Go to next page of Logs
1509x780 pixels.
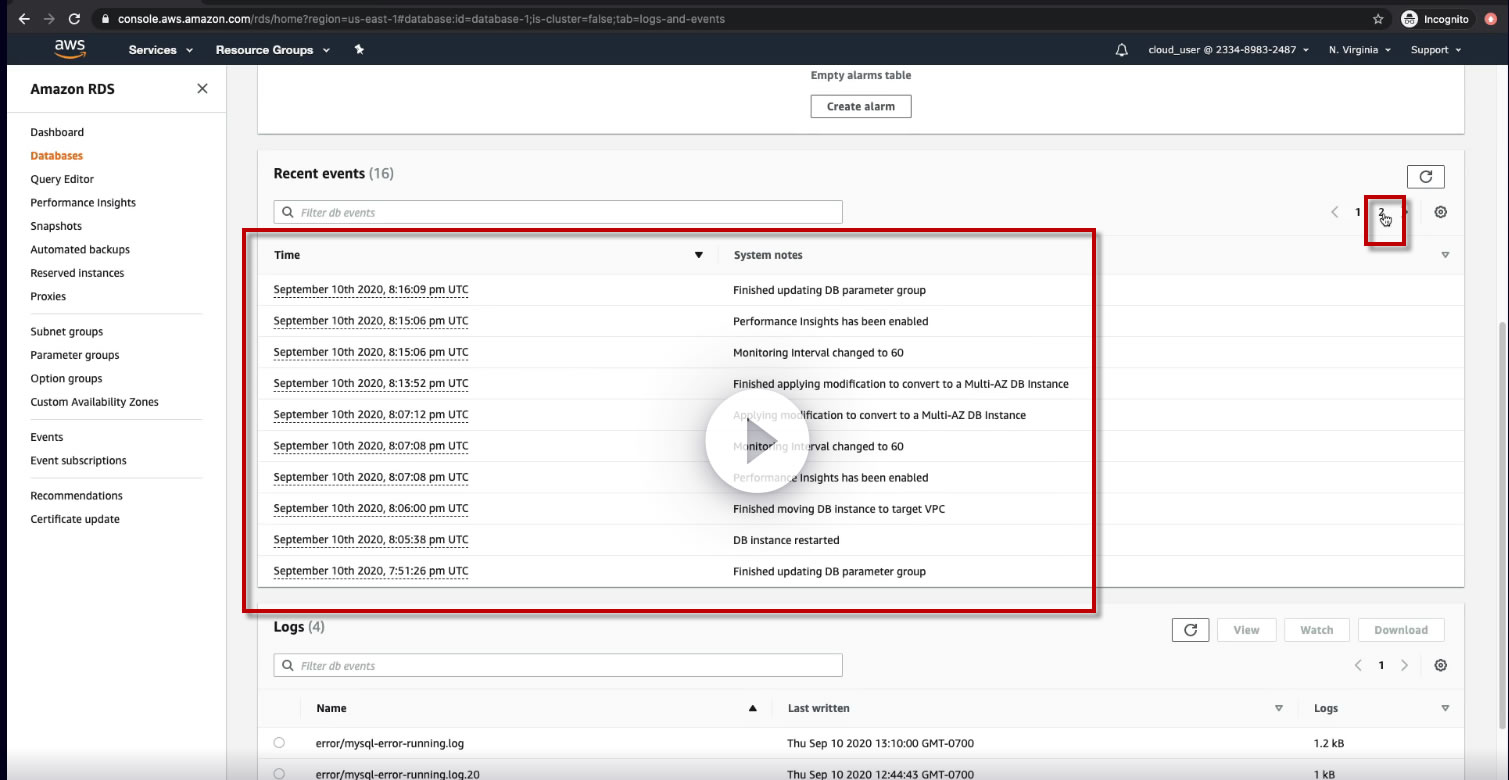click(x=1404, y=665)
